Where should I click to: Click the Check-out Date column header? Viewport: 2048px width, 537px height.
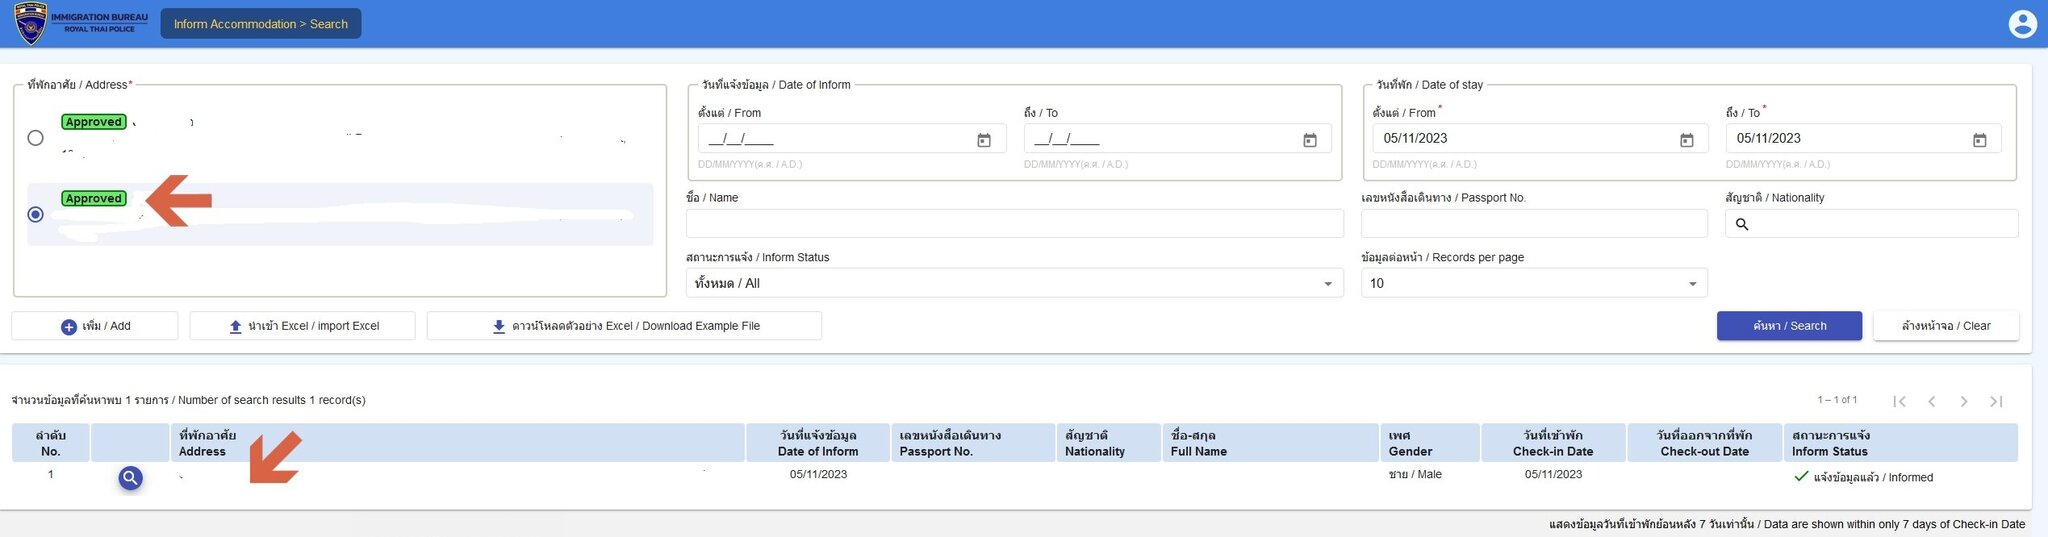(x=1705, y=443)
